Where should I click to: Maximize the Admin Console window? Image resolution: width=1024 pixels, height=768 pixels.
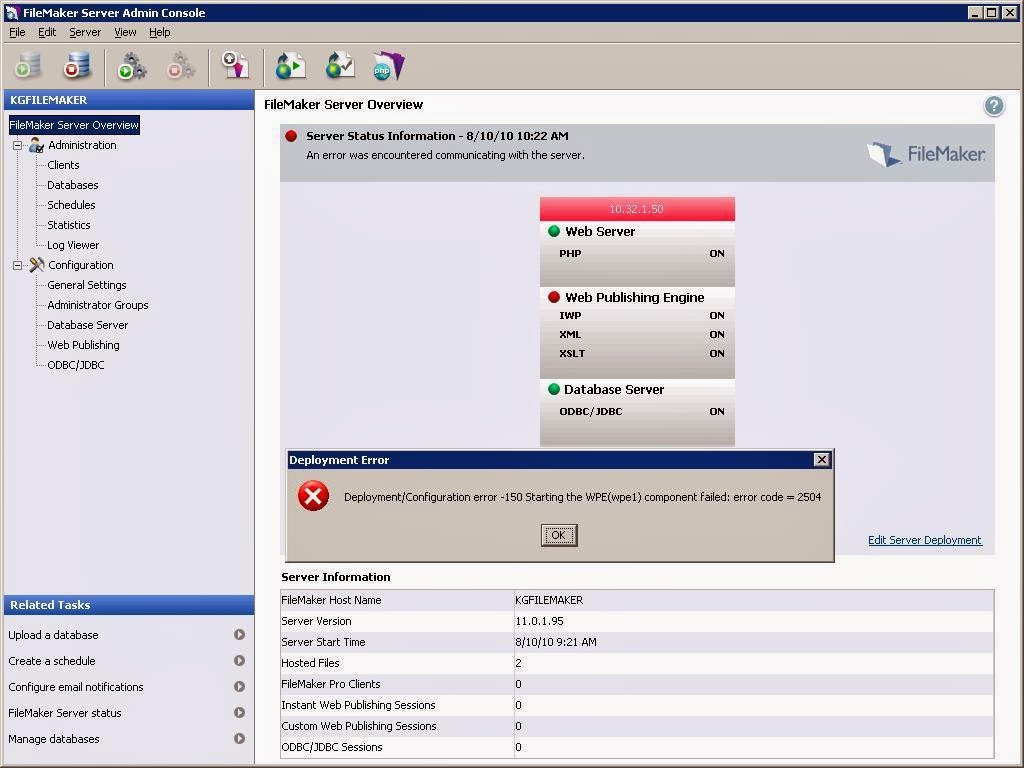click(x=991, y=12)
